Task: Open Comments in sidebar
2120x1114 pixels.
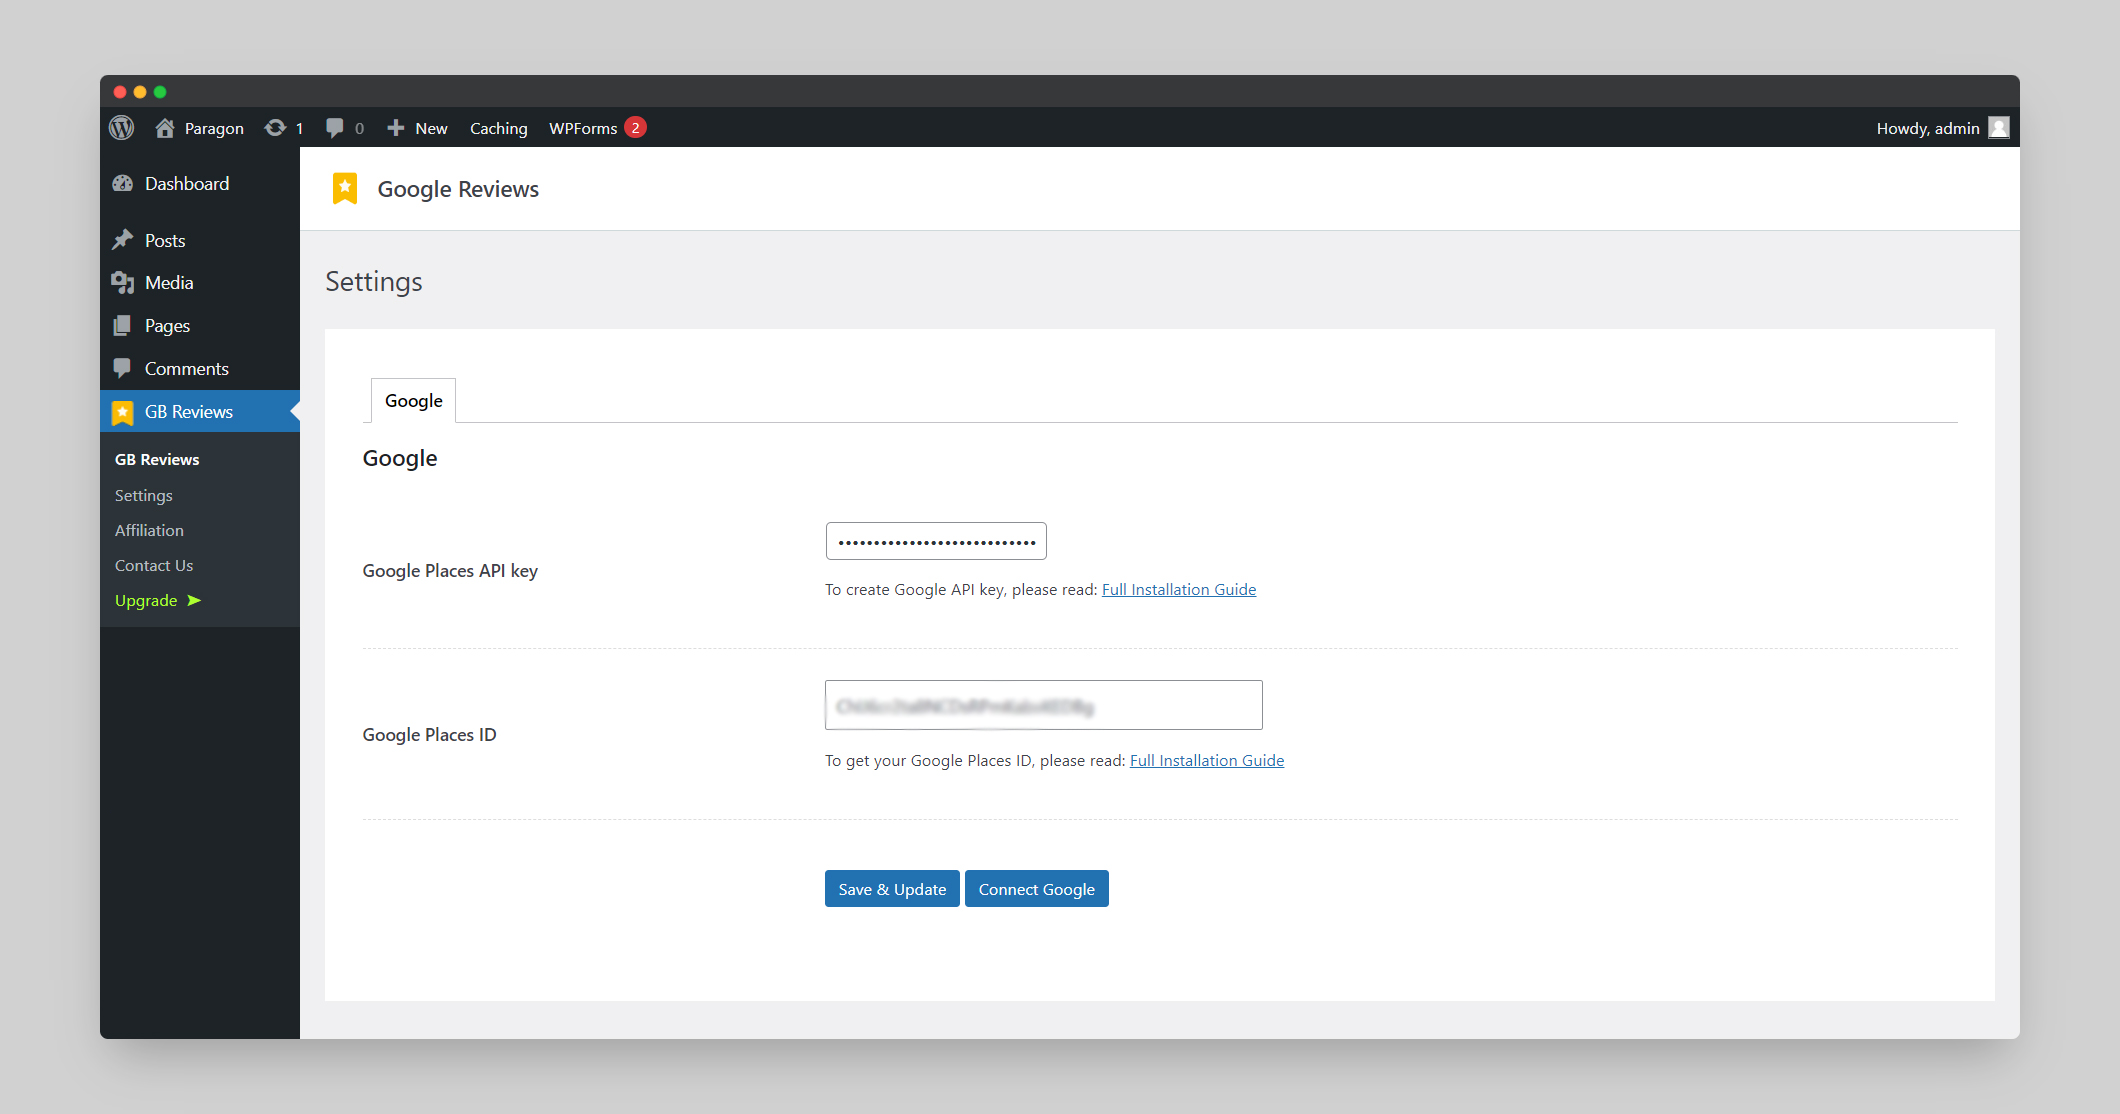Action: click(x=187, y=369)
